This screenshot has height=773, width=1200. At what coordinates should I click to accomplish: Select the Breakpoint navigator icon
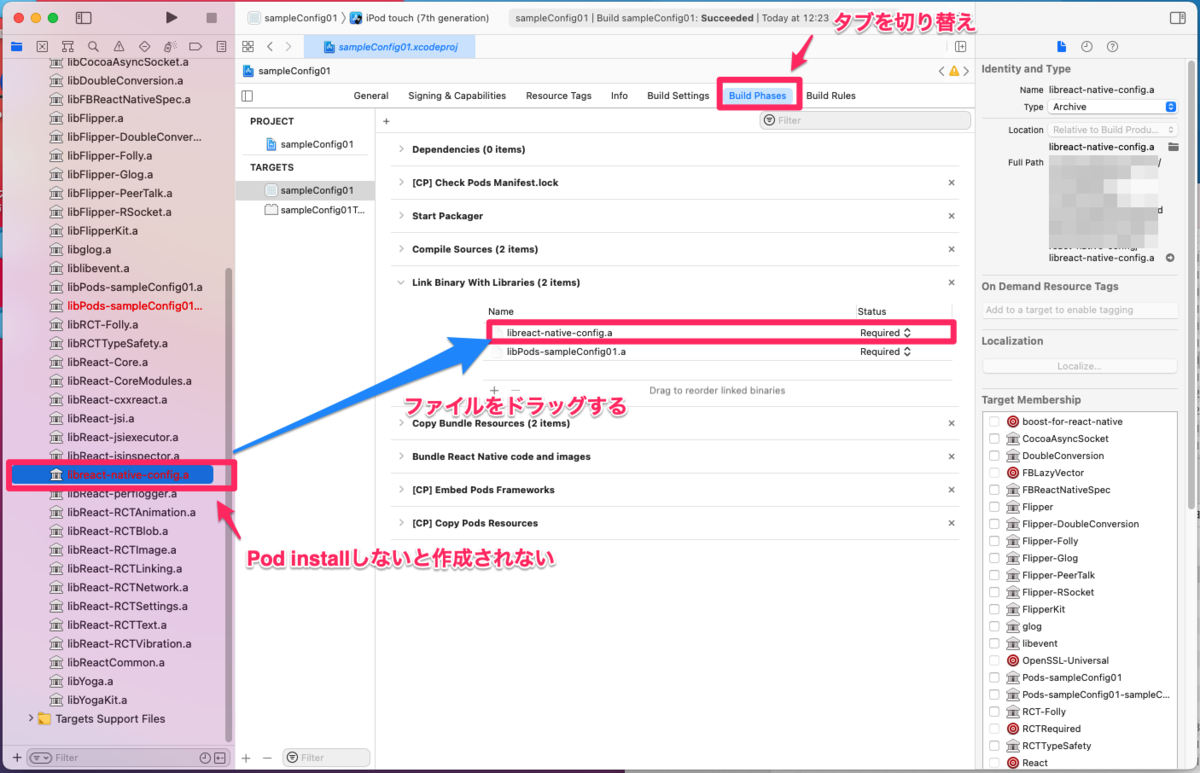(195, 46)
